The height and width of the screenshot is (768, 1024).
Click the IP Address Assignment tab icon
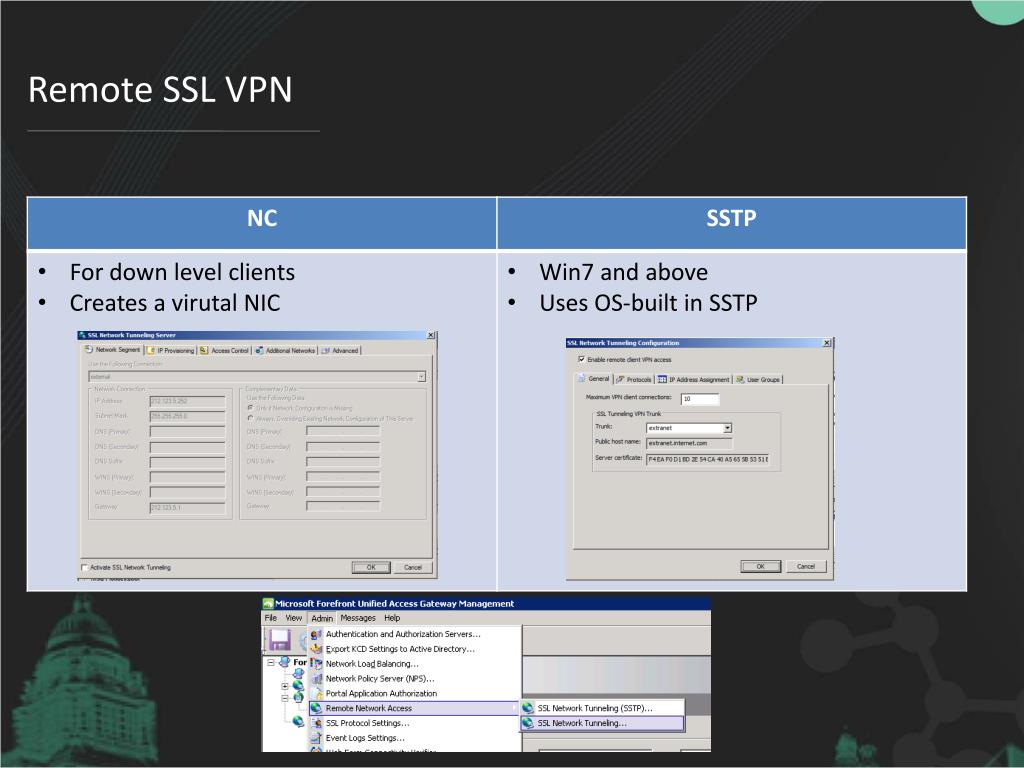click(x=662, y=379)
